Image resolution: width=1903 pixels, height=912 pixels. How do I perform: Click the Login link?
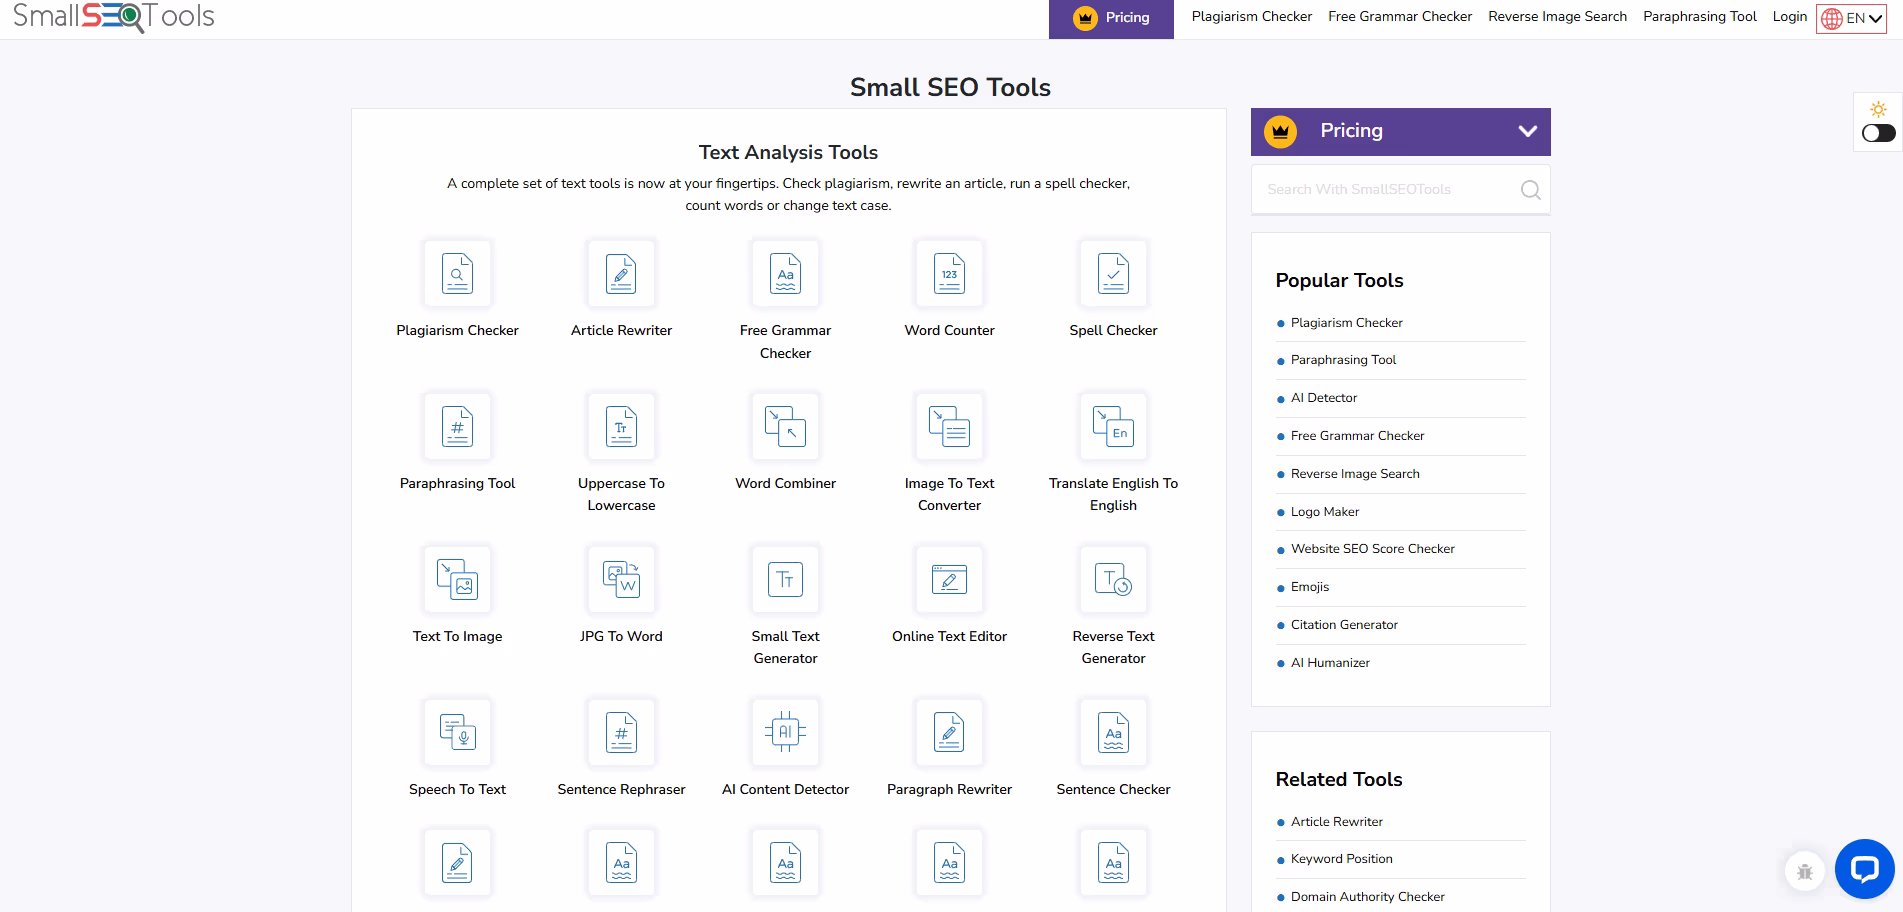click(1789, 17)
